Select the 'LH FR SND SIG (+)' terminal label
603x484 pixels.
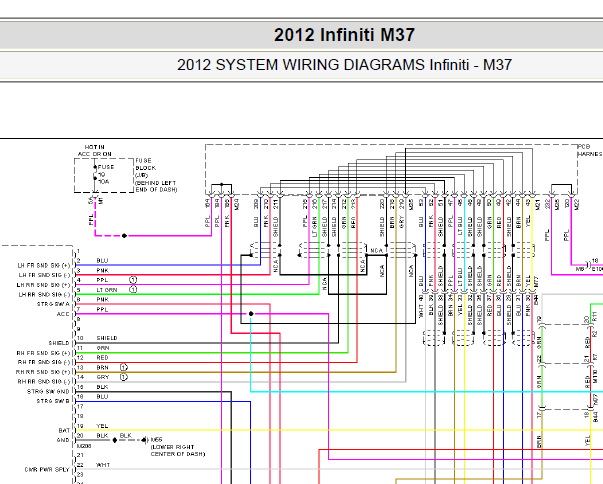[x=44, y=265]
